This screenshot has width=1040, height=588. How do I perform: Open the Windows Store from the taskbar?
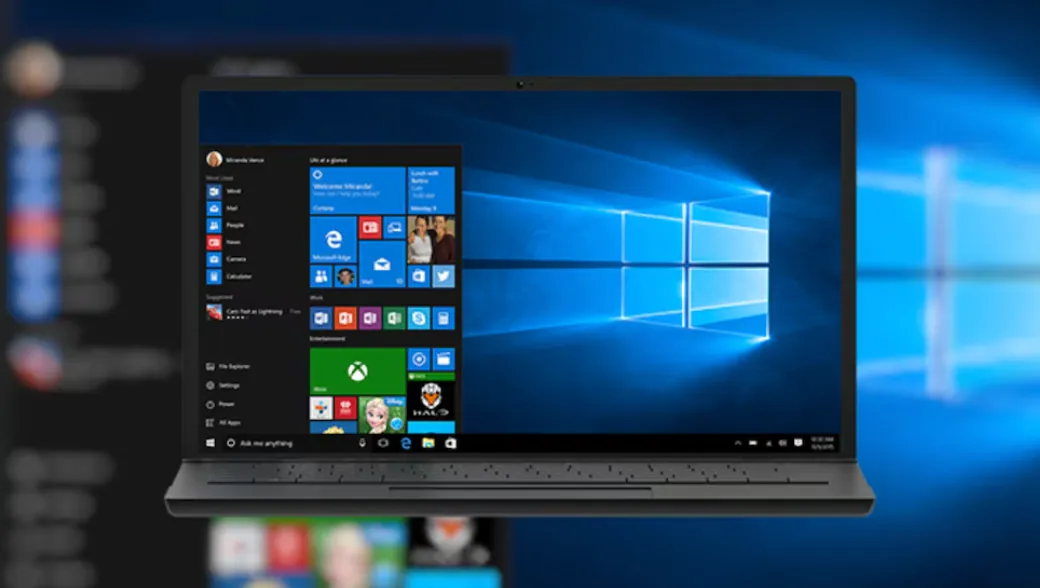click(x=449, y=441)
